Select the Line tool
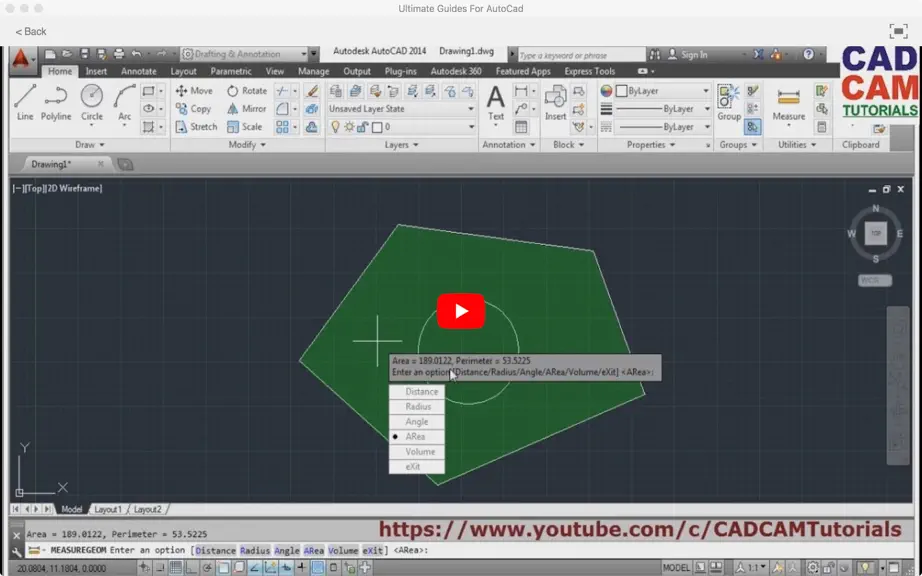Image resolution: width=922 pixels, height=576 pixels. tap(25, 102)
